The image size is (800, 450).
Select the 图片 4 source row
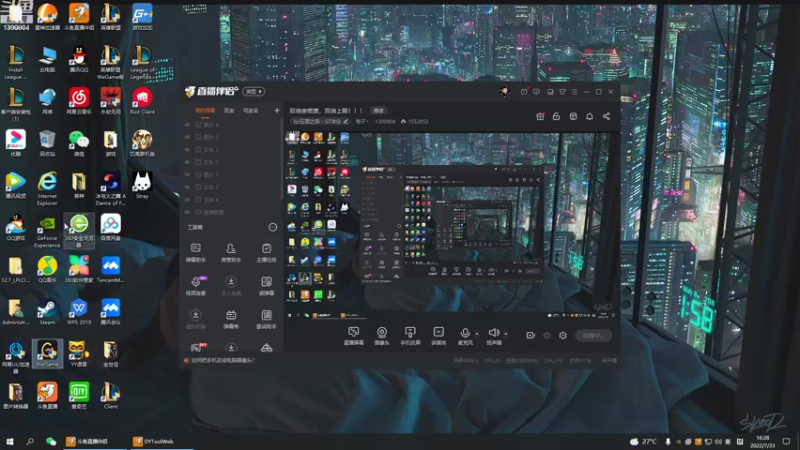pyautogui.click(x=231, y=124)
